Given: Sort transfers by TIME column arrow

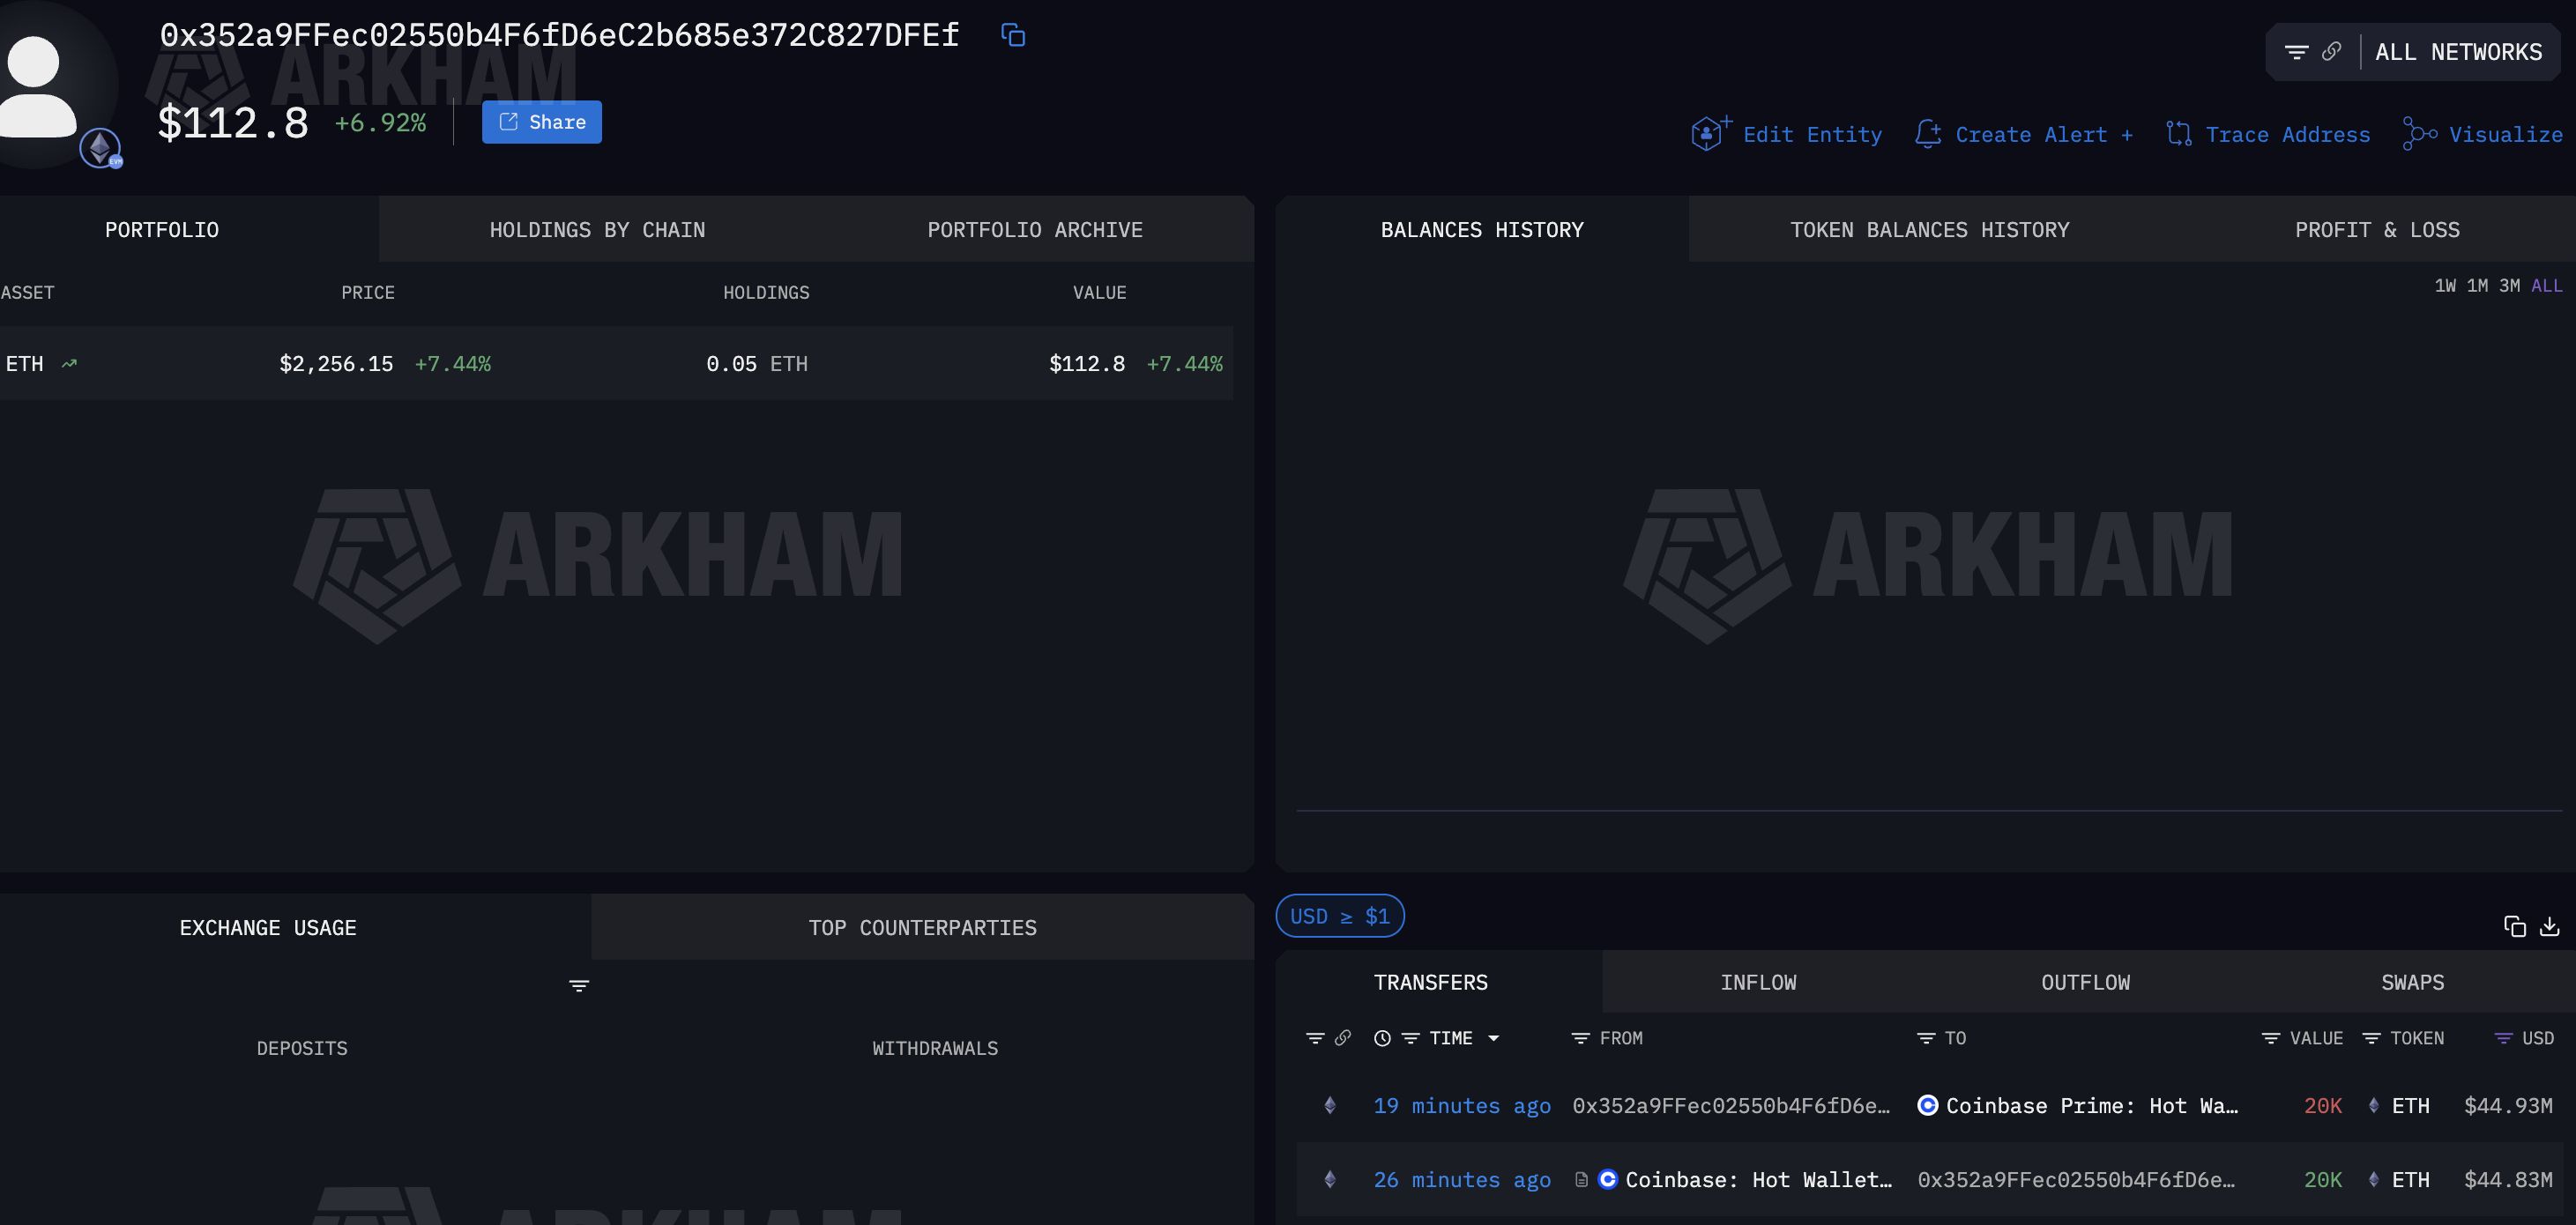Looking at the screenshot, I should (x=1493, y=1039).
